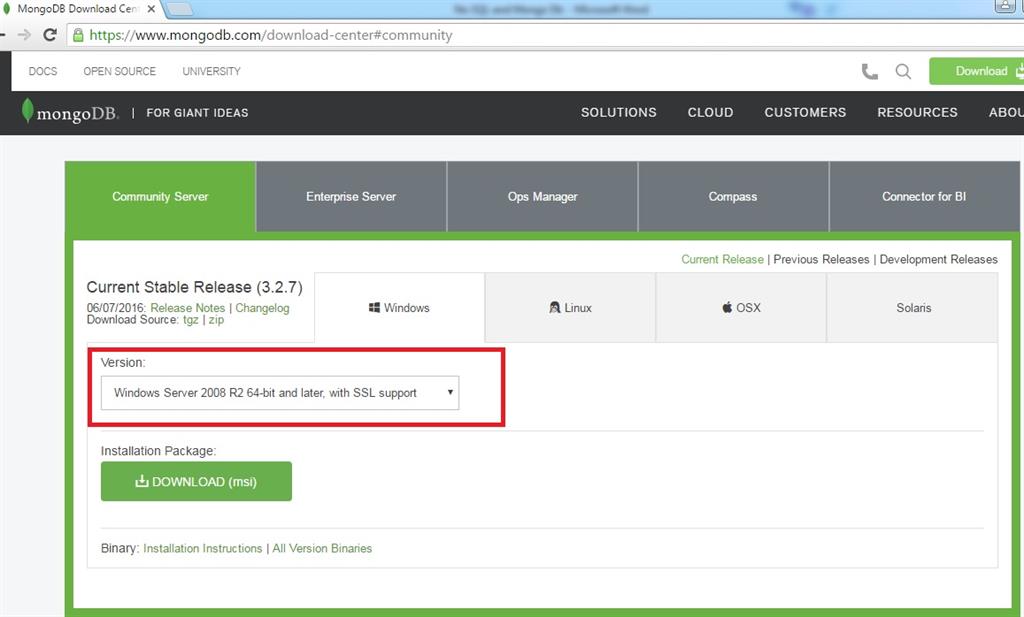Image resolution: width=1024 pixels, height=617 pixels.
Task: Click the Development Releases link
Action: coord(938,259)
